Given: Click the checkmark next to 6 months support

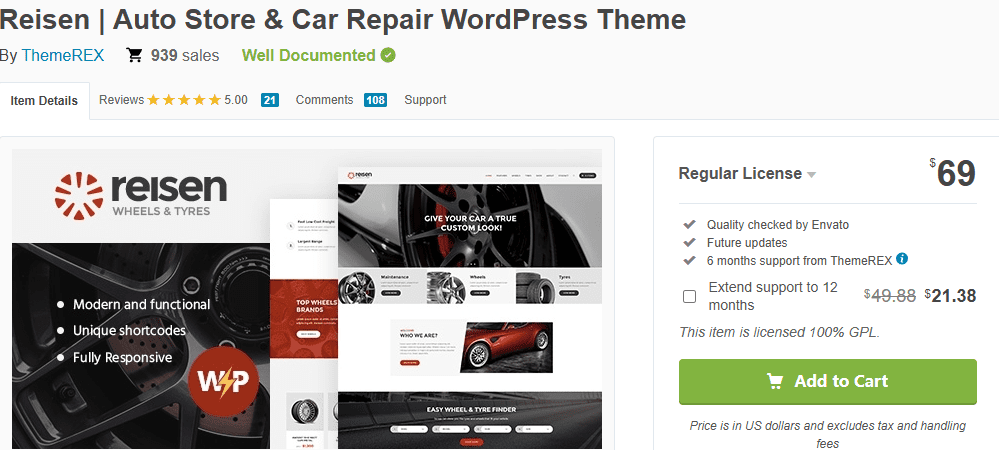Looking at the screenshot, I should point(689,260).
